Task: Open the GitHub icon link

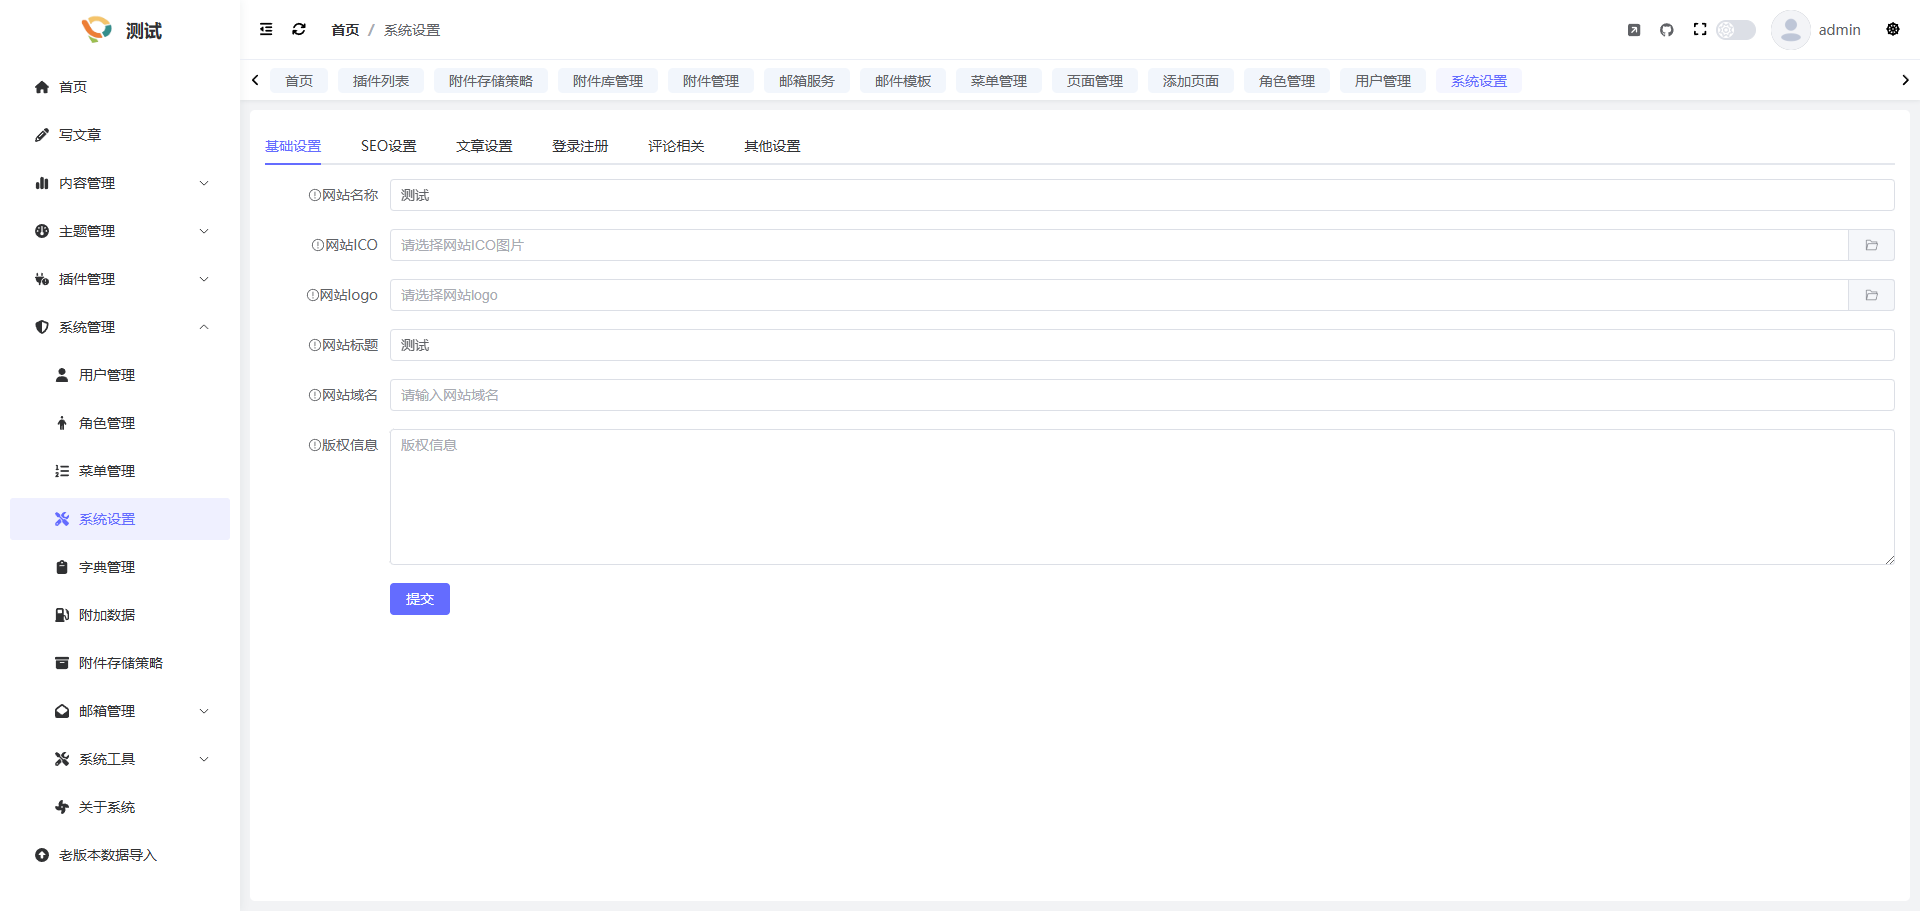Action: pyautogui.click(x=1666, y=30)
